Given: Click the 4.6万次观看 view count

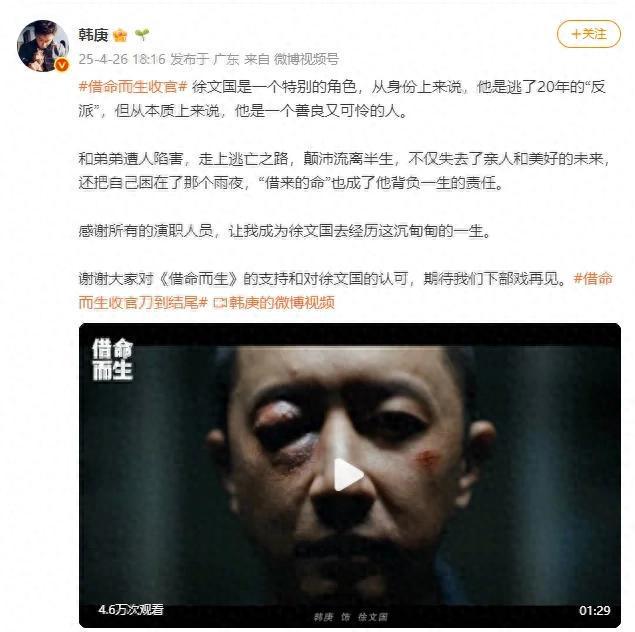Looking at the screenshot, I should 131,609.
